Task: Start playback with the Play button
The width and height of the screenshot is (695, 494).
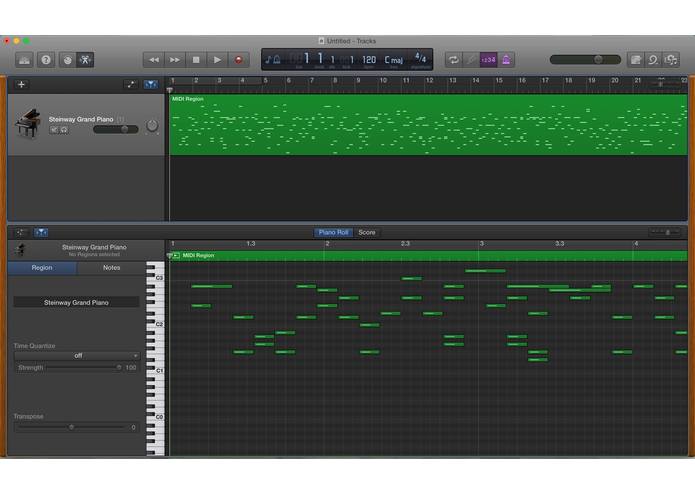Action: click(x=217, y=60)
